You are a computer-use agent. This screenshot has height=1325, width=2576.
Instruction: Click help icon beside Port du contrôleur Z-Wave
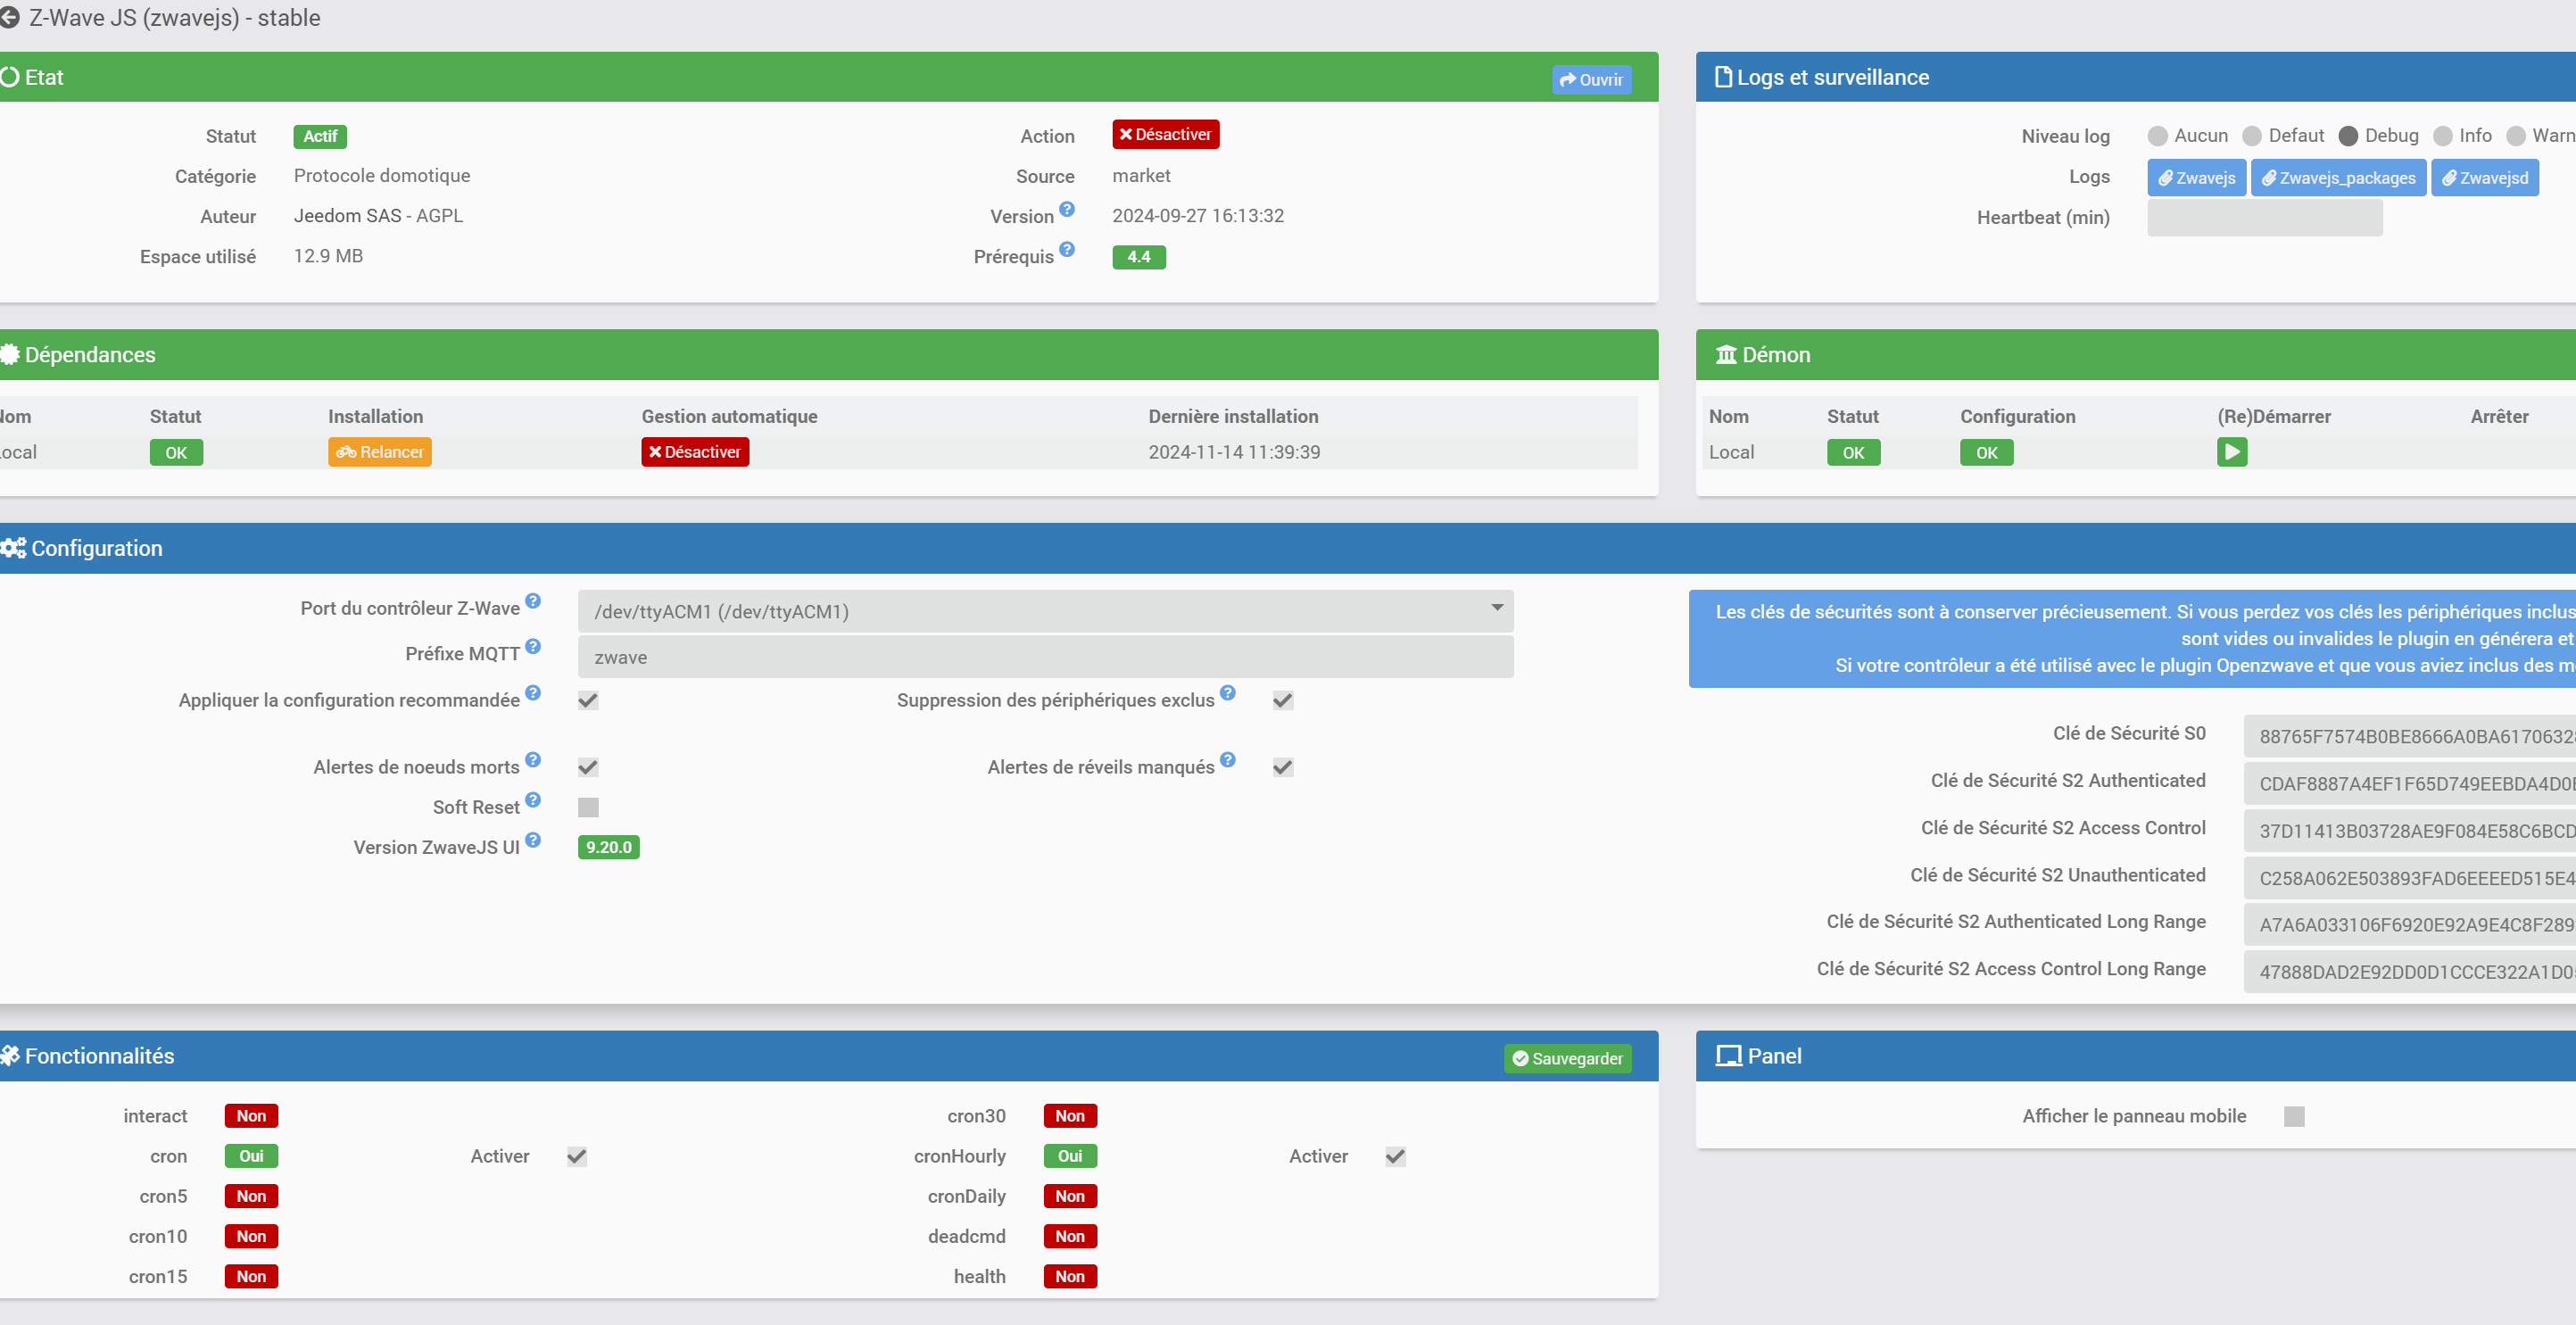[x=533, y=601]
